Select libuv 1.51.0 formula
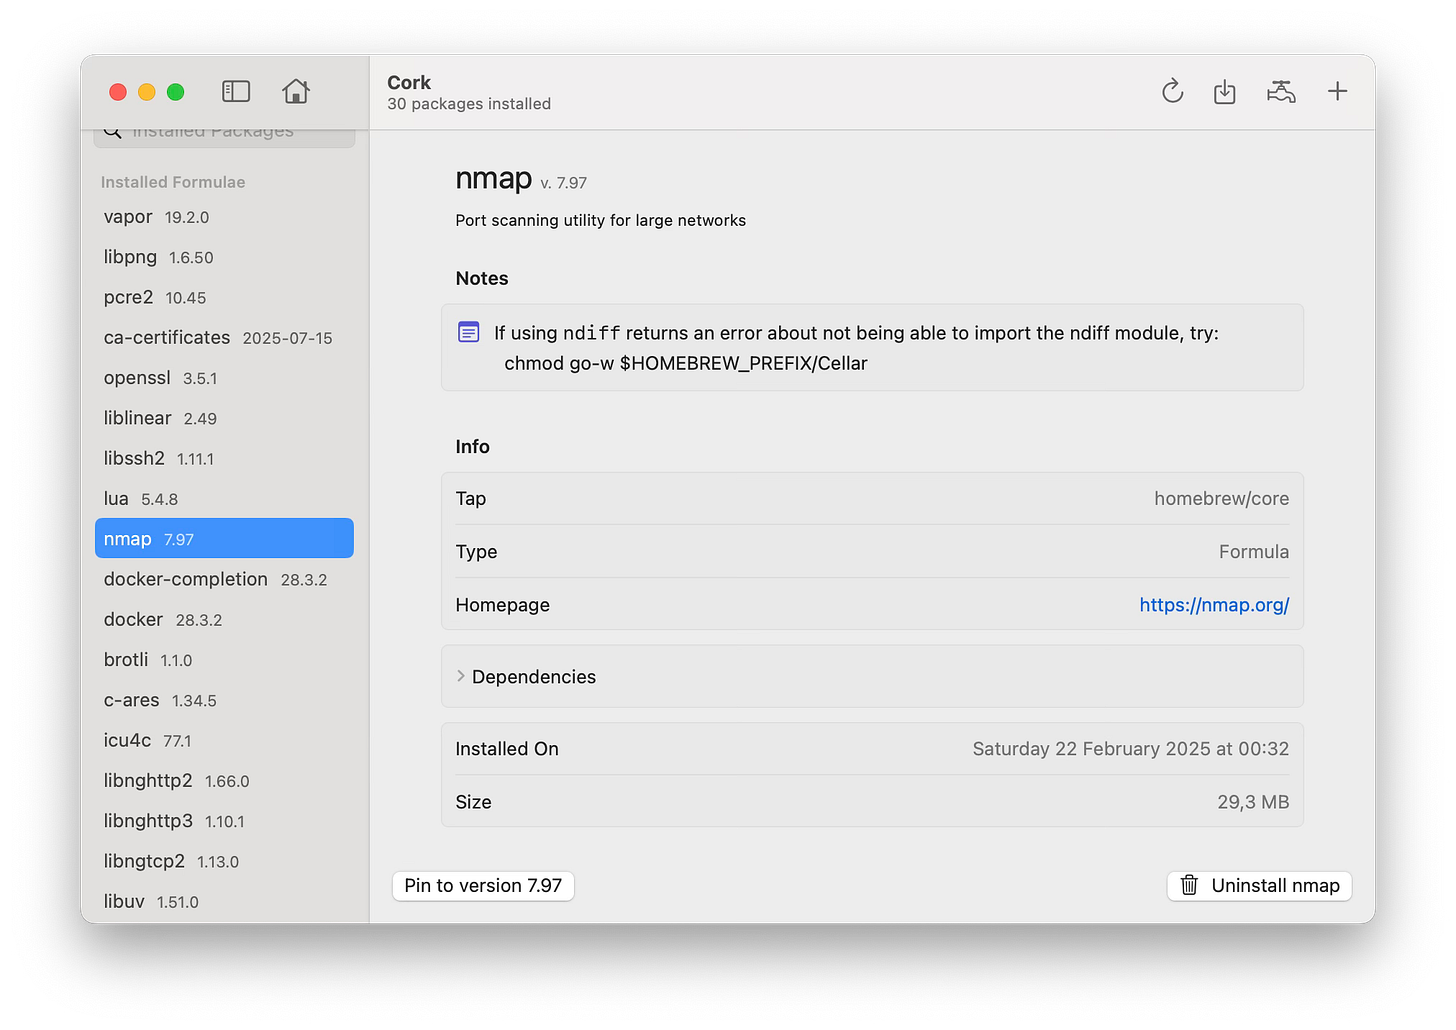 click(x=224, y=902)
